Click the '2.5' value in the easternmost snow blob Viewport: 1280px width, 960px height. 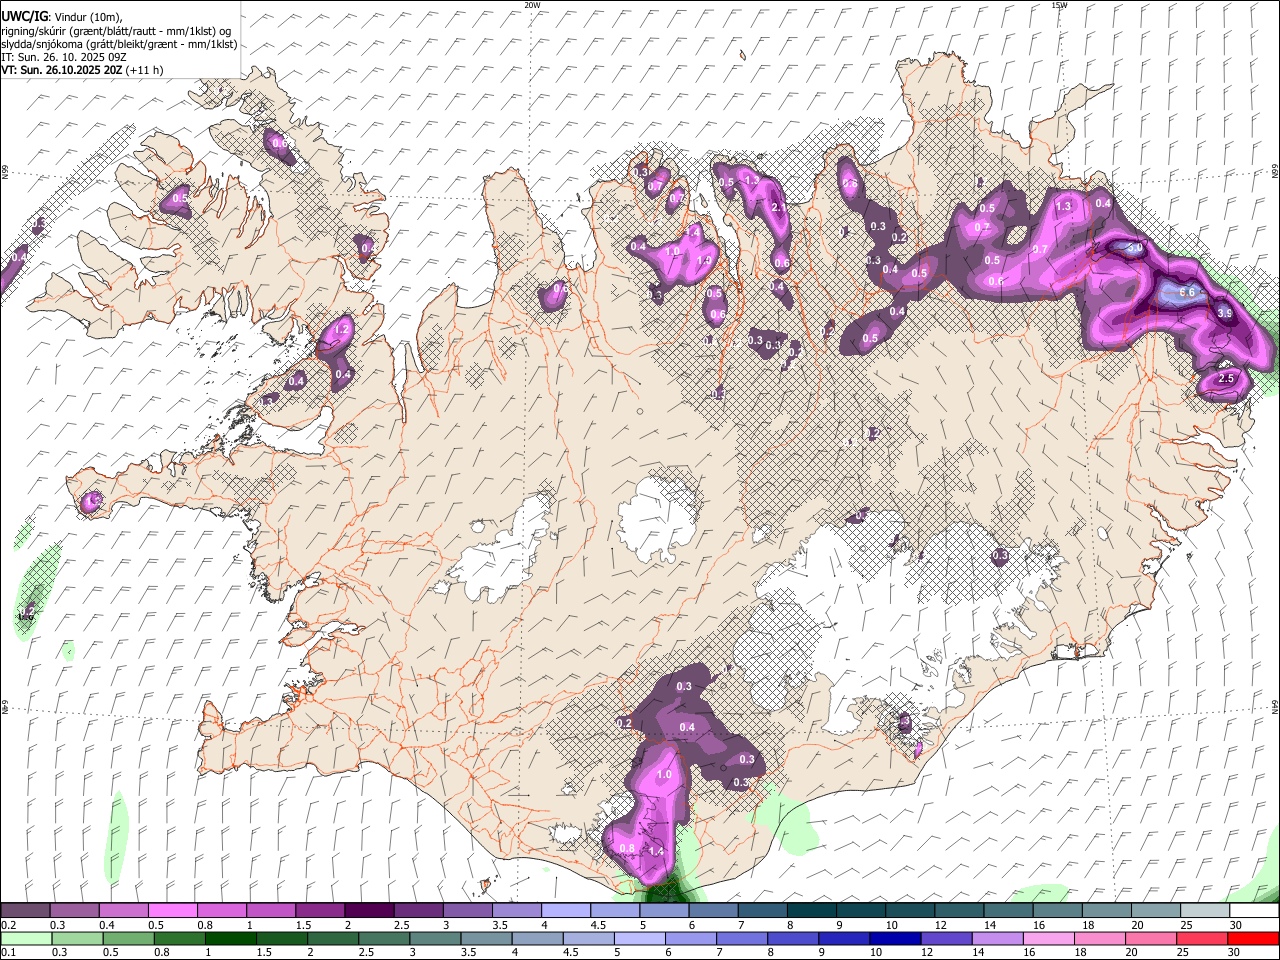point(1227,379)
